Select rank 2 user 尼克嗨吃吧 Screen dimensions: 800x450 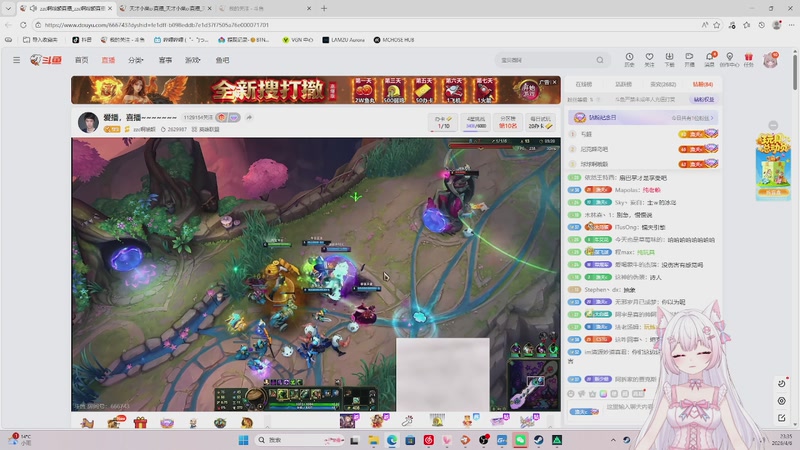594,149
